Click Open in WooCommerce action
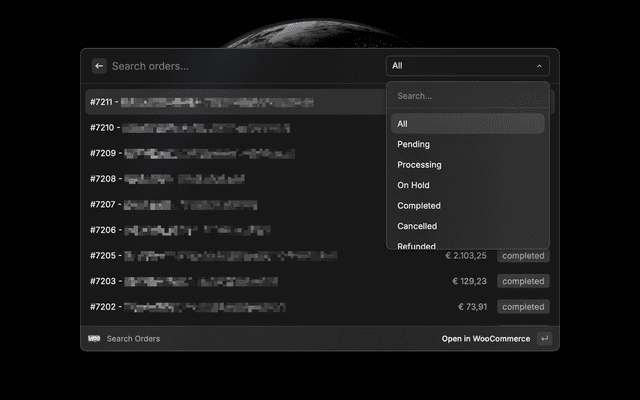 (x=485, y=339)
